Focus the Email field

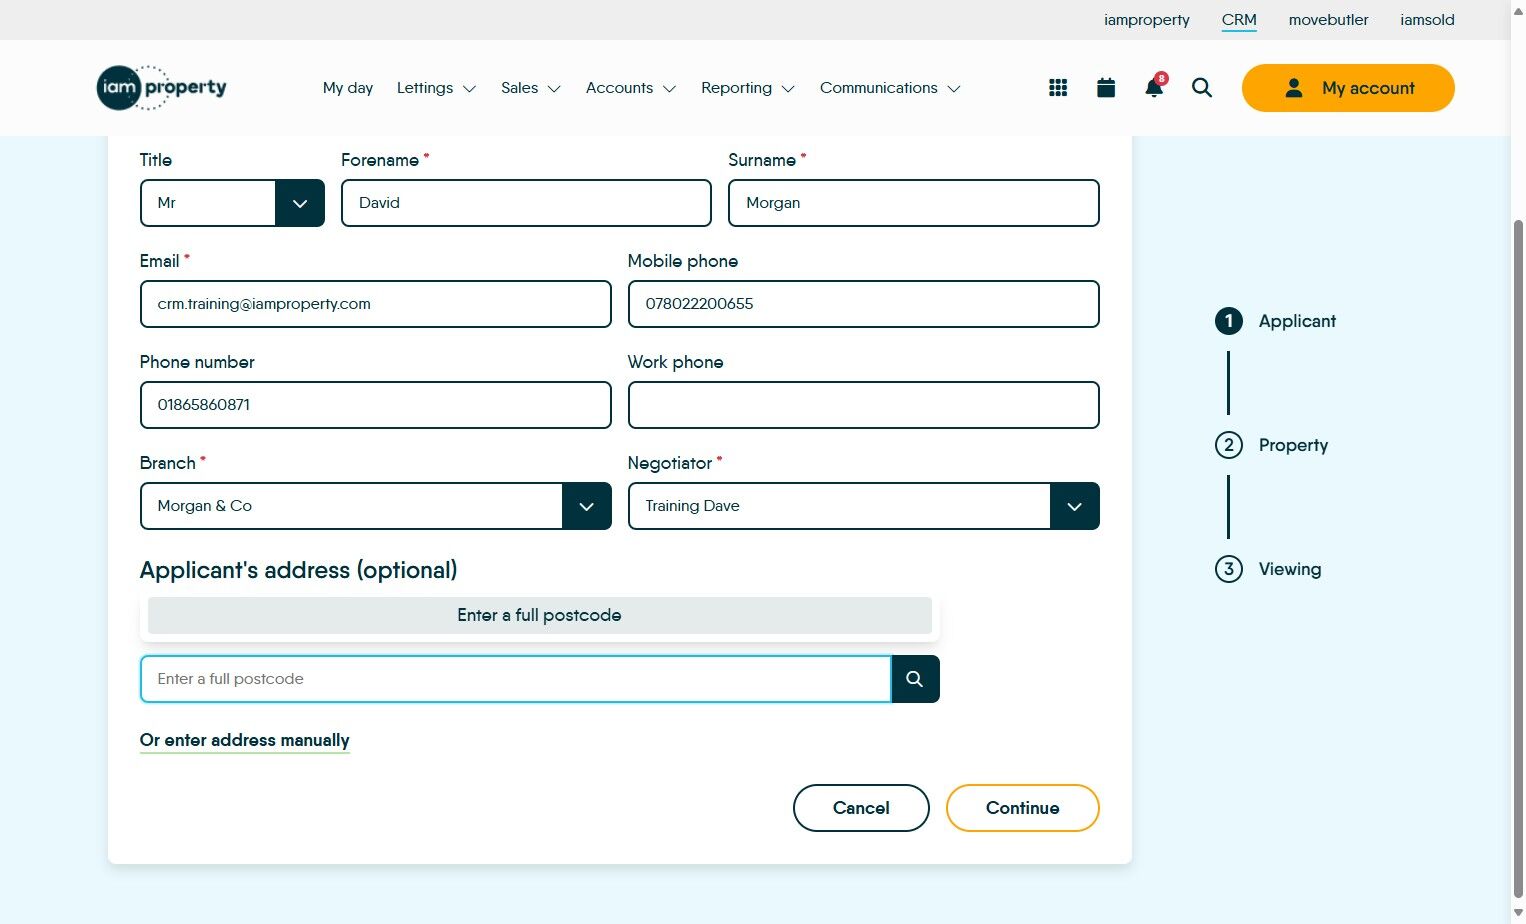[375, 304]
